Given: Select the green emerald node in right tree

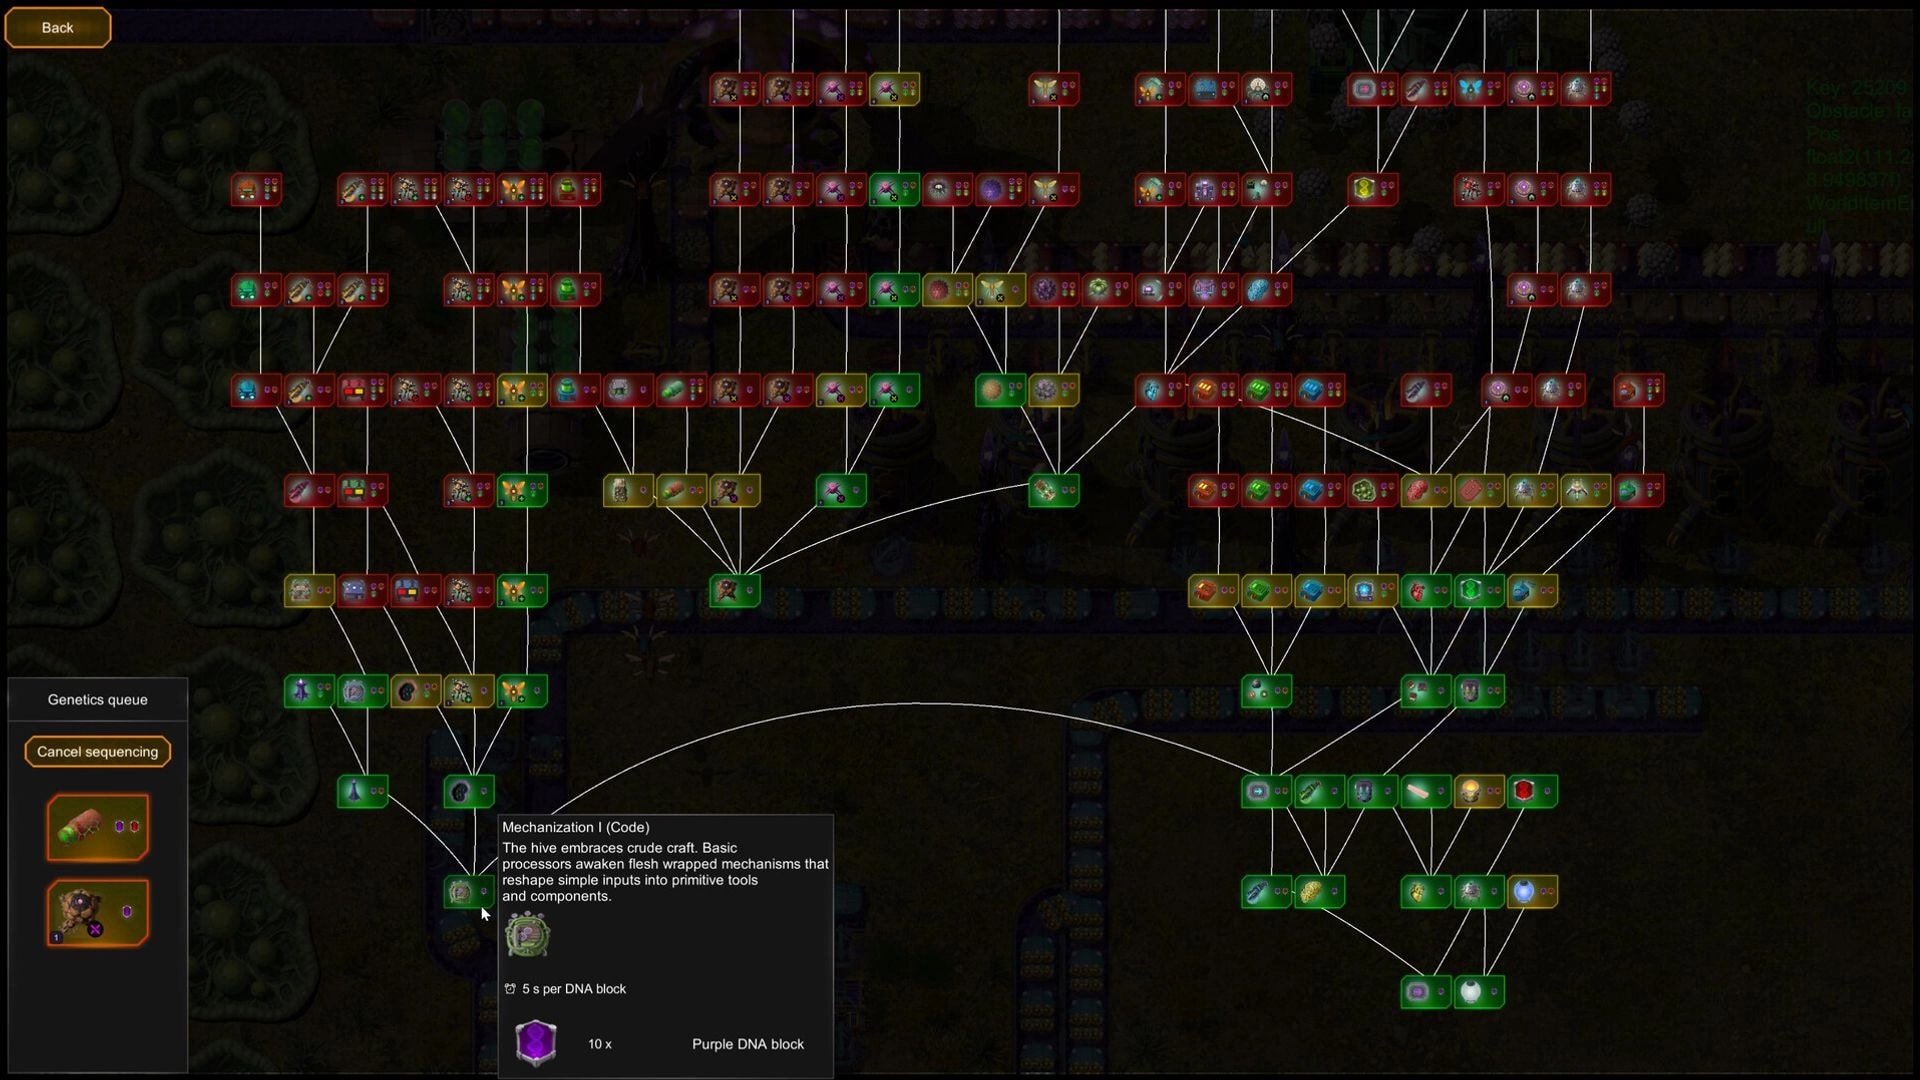Looking at the screenshot, I should pos(1470,590).
